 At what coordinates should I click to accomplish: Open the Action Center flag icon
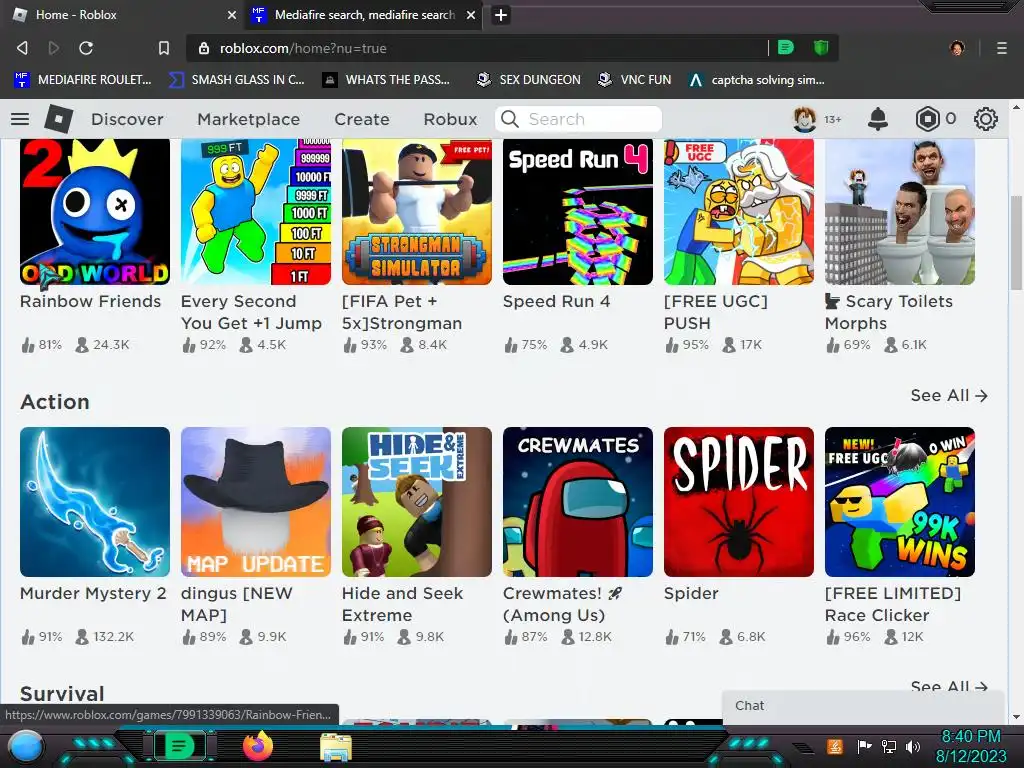pos(865,746)
